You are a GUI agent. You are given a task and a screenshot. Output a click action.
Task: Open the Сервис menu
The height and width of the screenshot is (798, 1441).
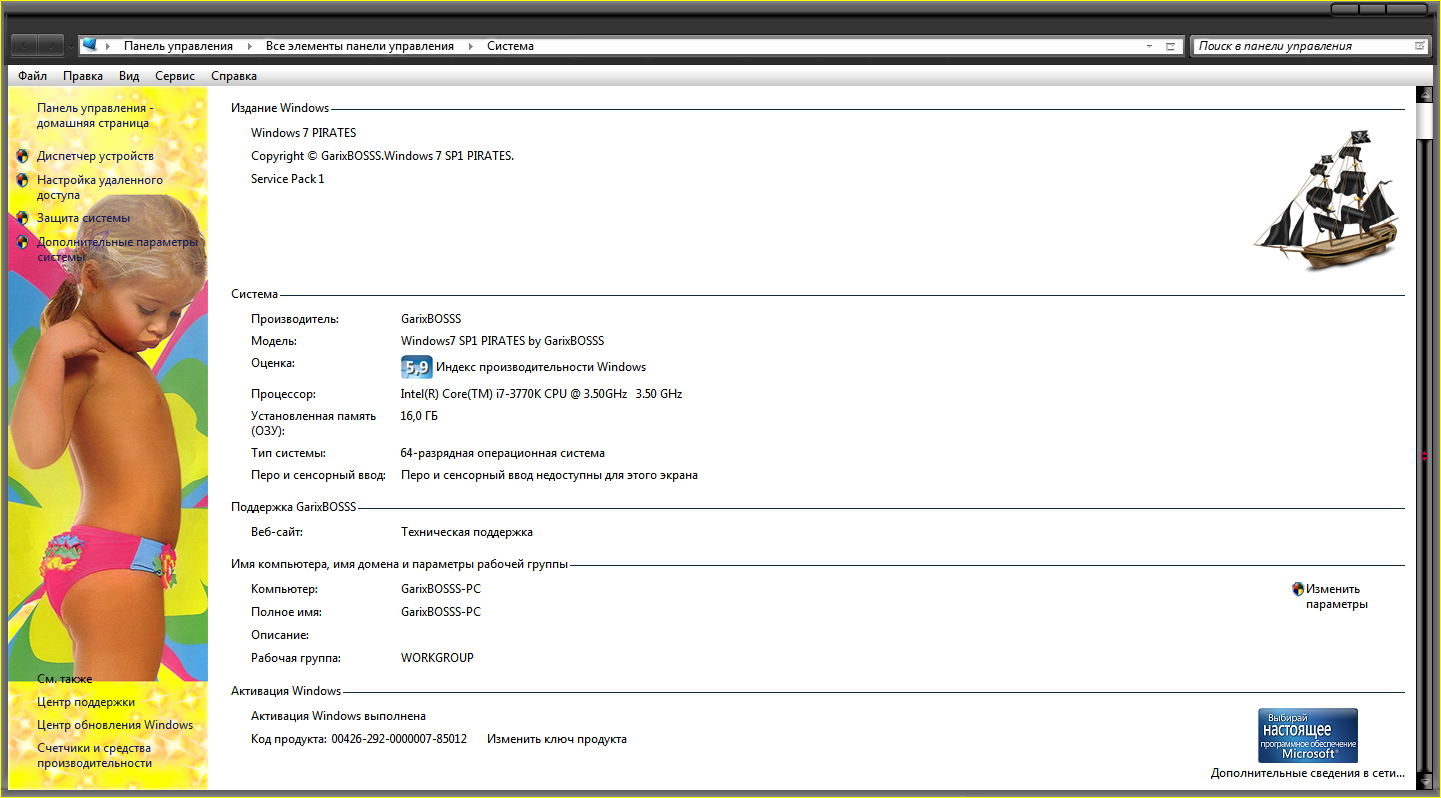click(x=175, y=76)
